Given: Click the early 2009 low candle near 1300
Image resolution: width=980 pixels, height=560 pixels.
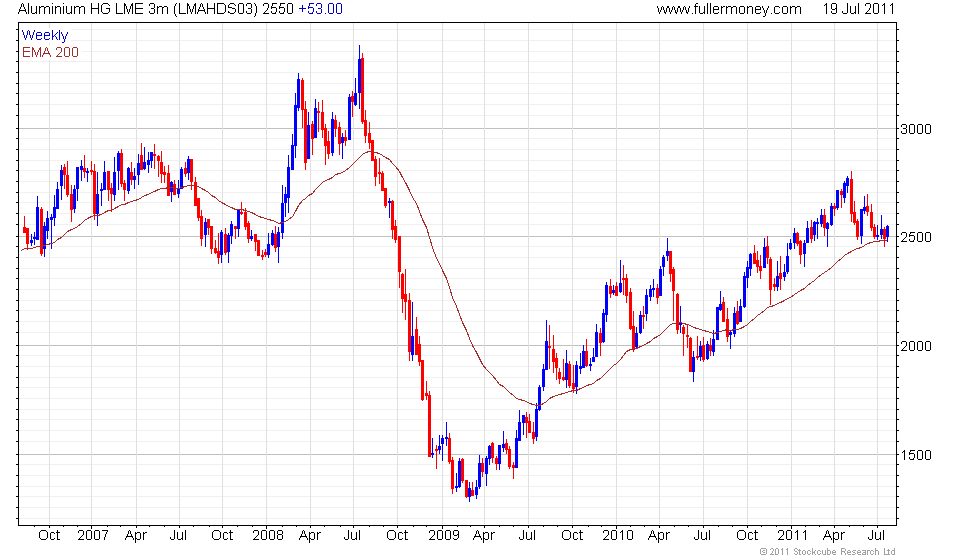Looking at the screenshot, I should click(469, 491).
